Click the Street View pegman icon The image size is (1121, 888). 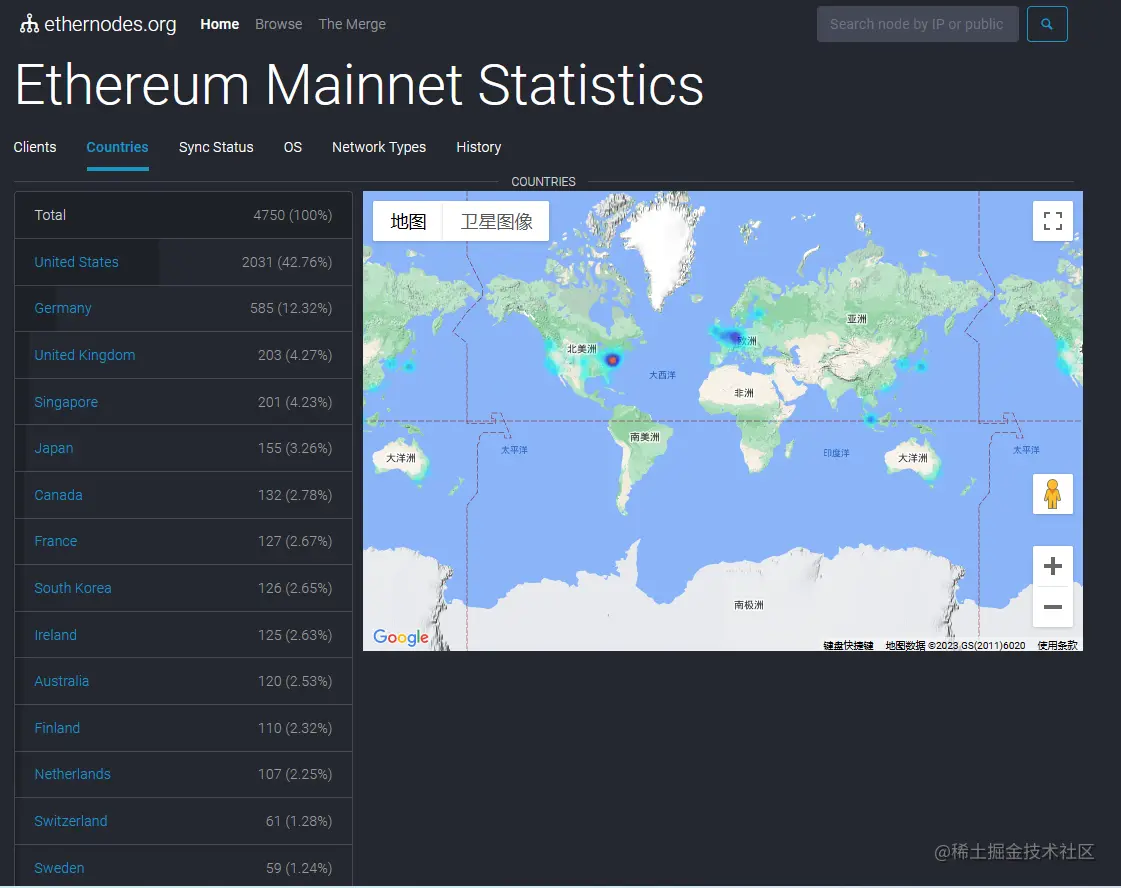click(1052, 494)
